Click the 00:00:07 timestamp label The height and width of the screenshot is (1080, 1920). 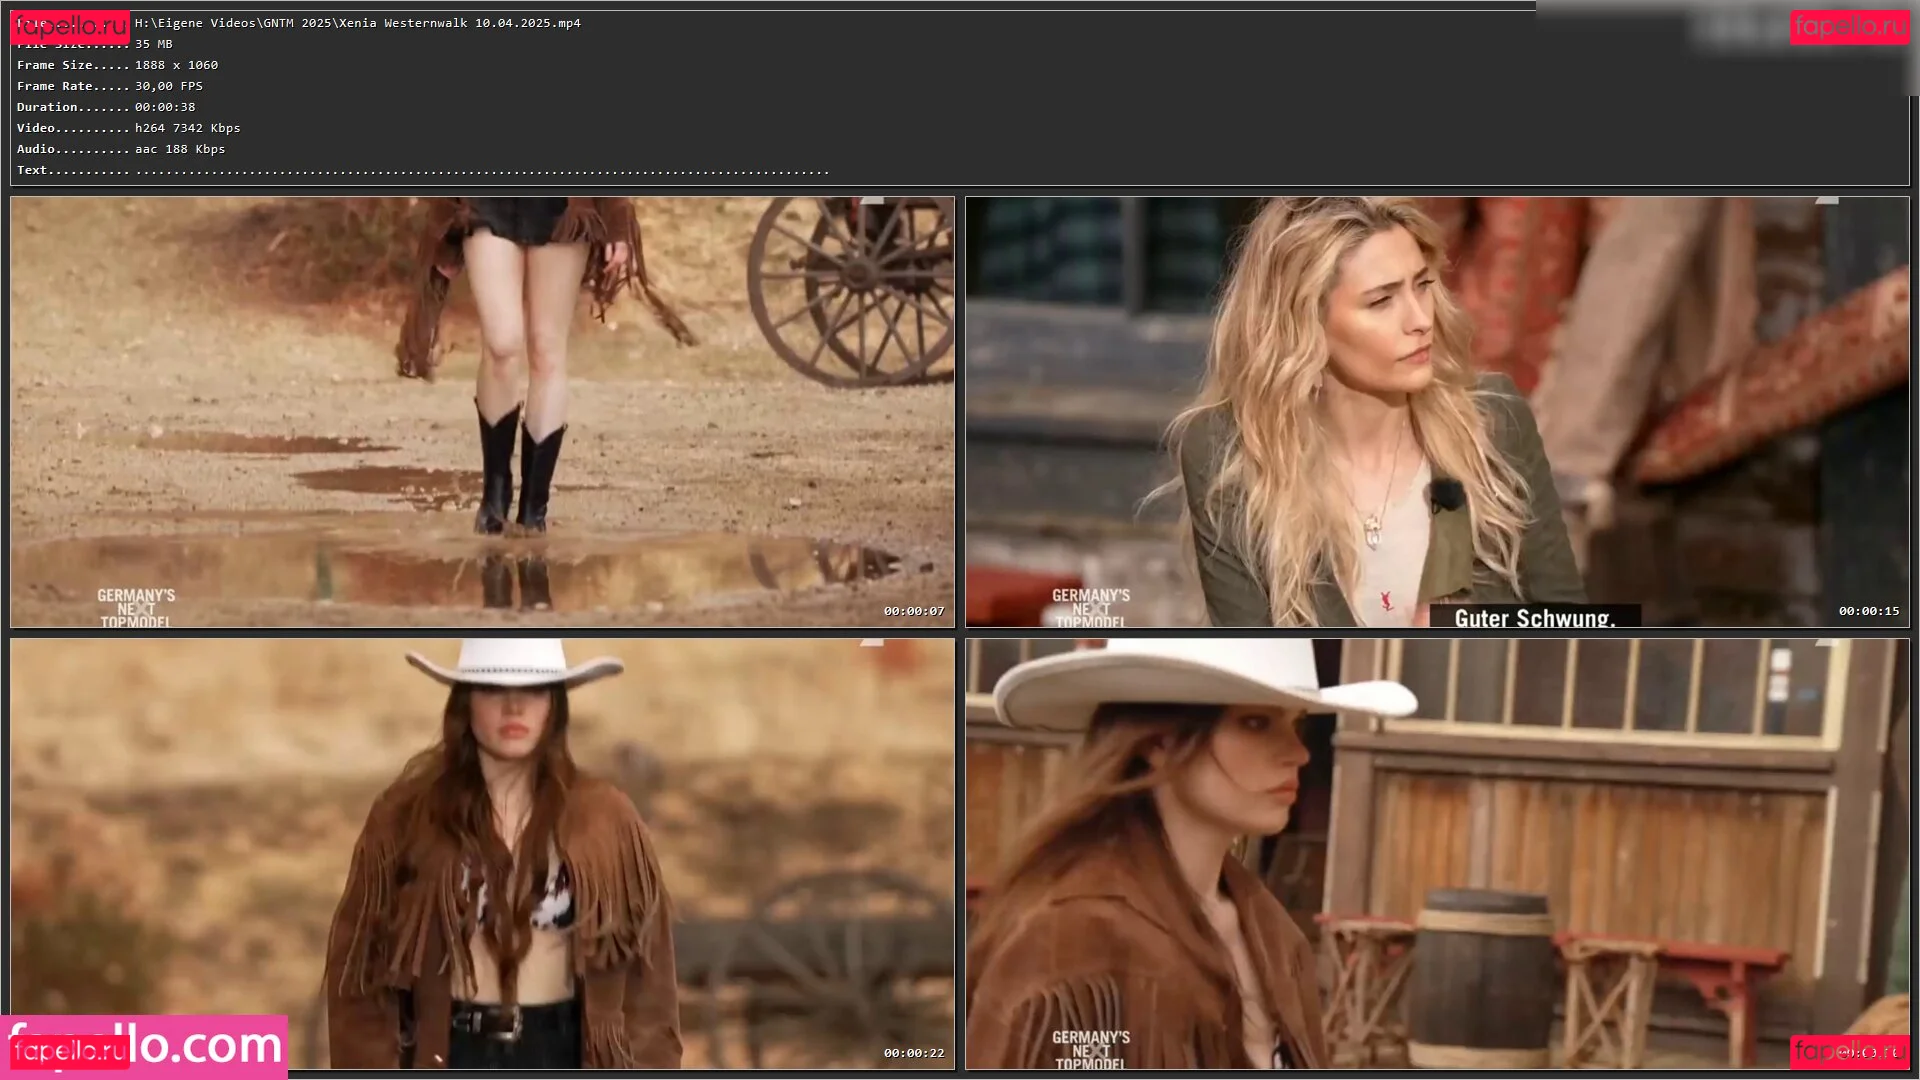[x=913, y=611]
